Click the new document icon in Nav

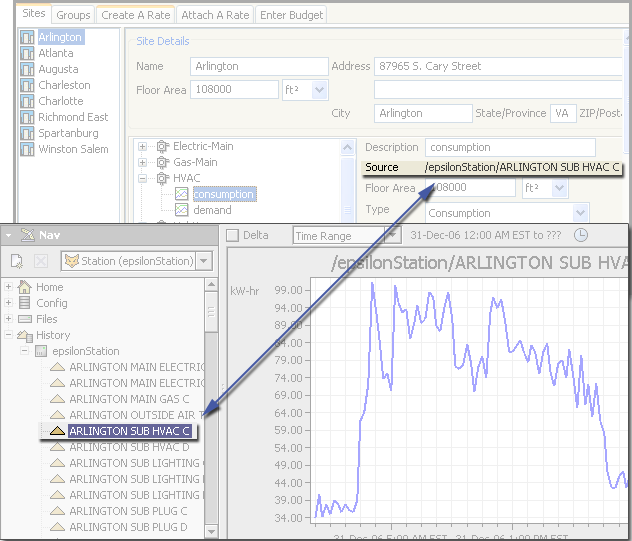tap(17, 261)
